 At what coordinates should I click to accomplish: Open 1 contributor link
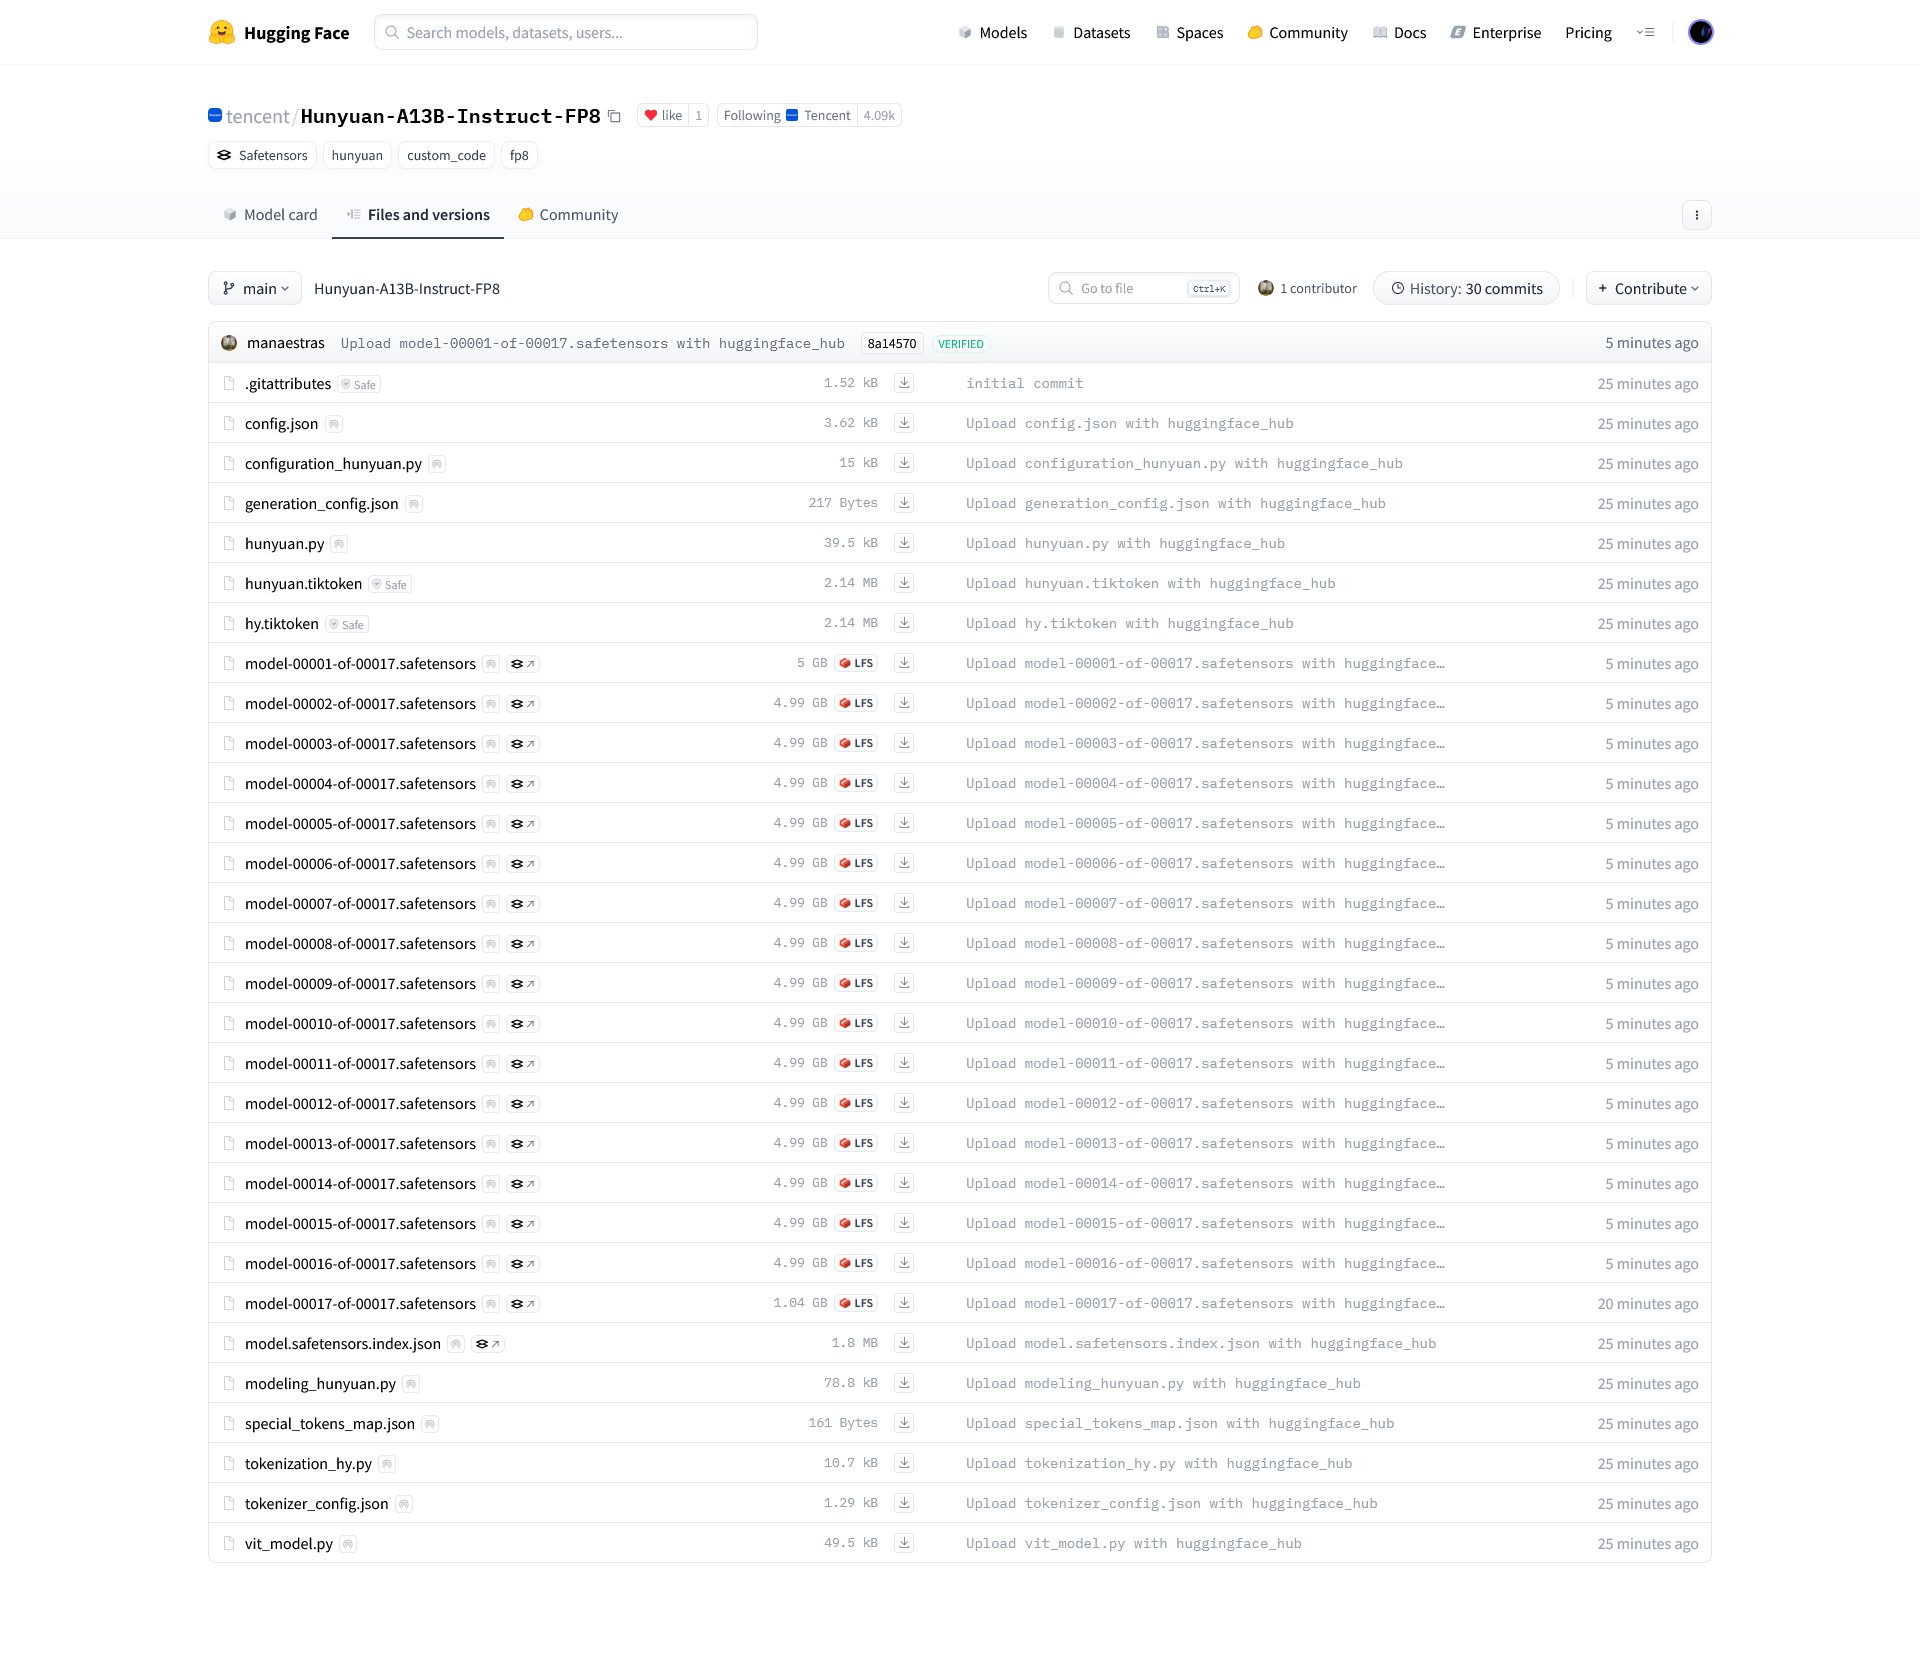1307,289
